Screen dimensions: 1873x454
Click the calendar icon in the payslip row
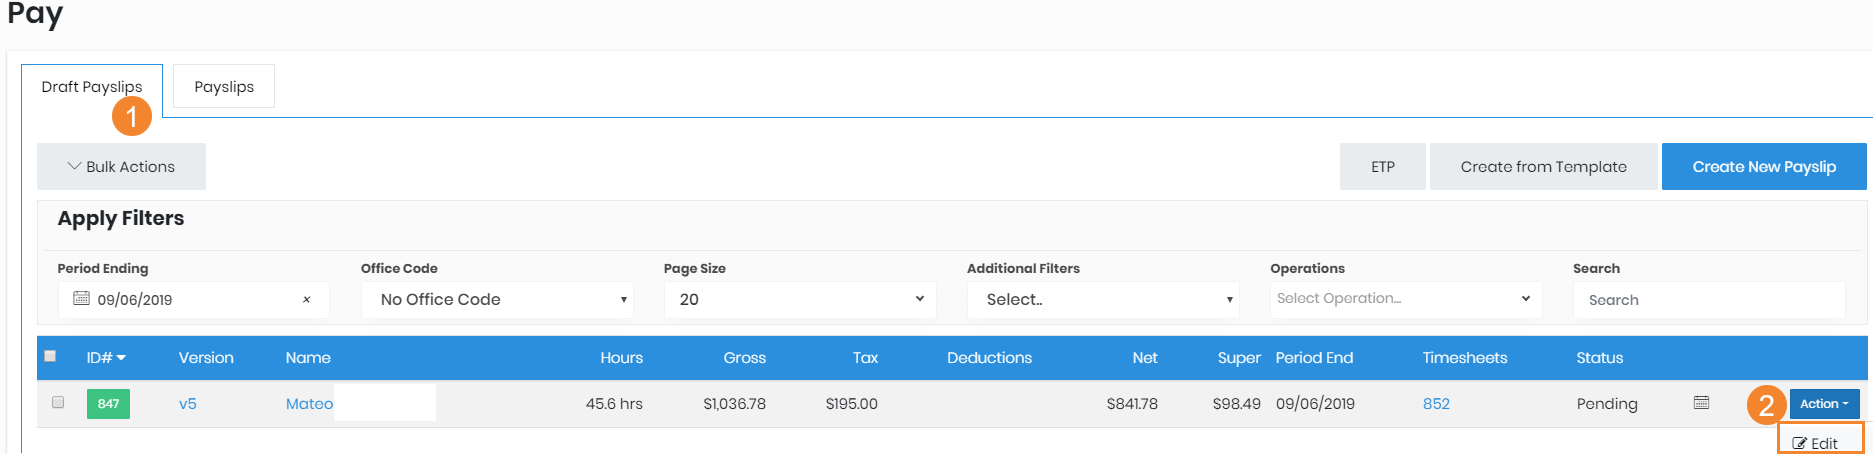[1701, 403]
